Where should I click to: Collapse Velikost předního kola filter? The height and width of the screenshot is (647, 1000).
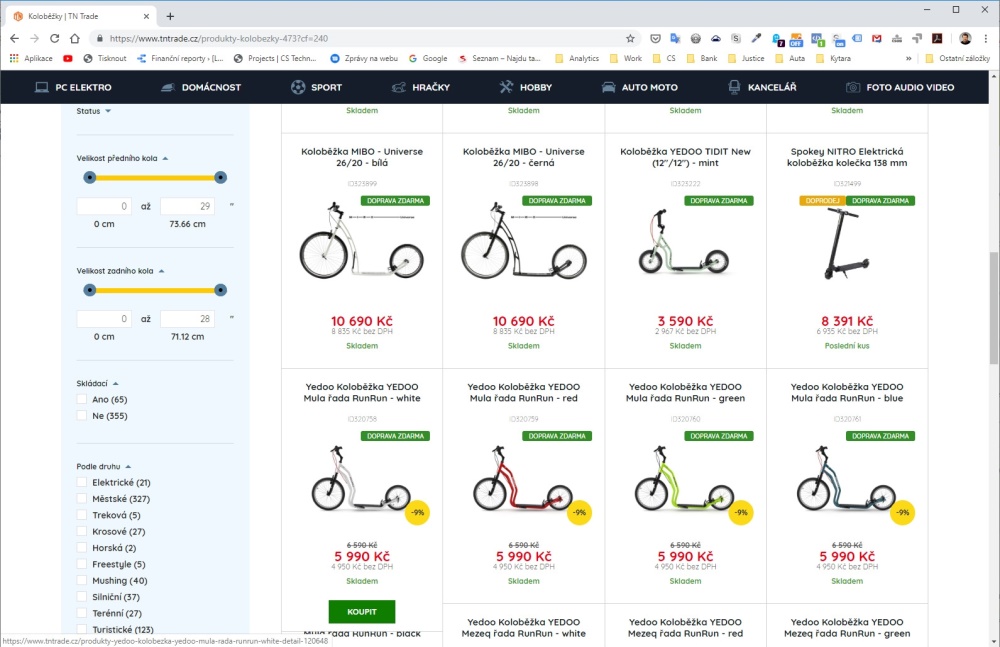tap(122, 158)
